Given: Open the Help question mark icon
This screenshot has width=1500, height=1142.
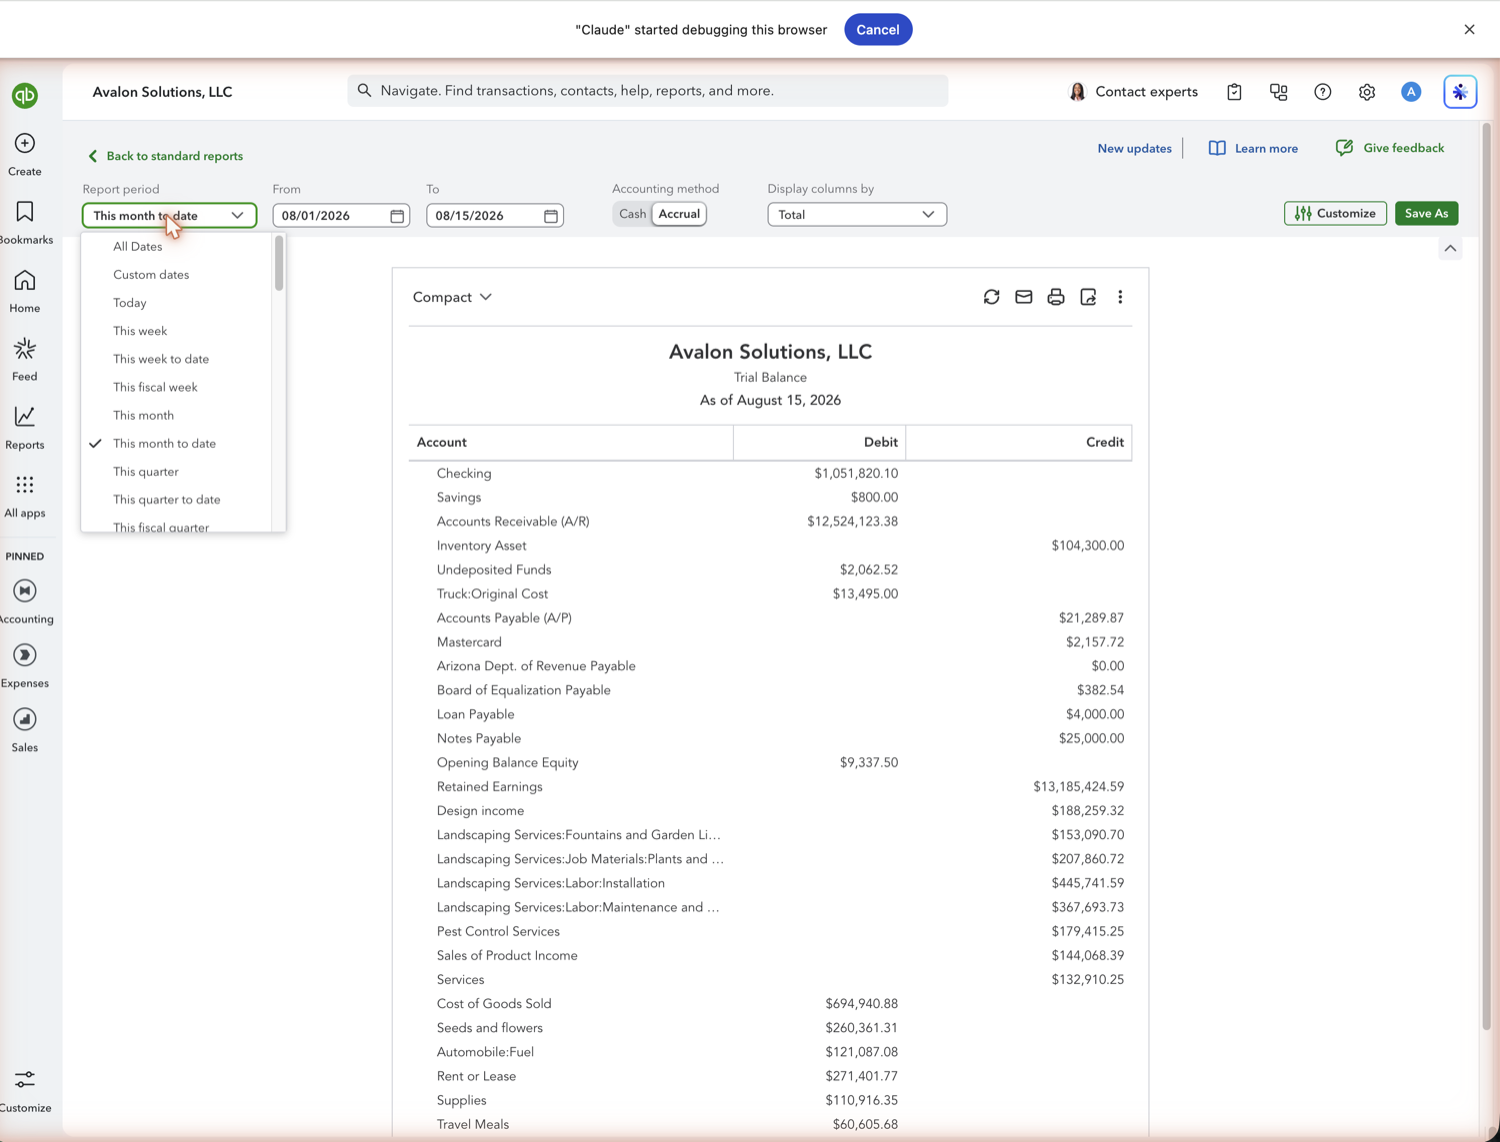Looking at the screenshot, I should pyautogui.click(x=1322, y=92).
